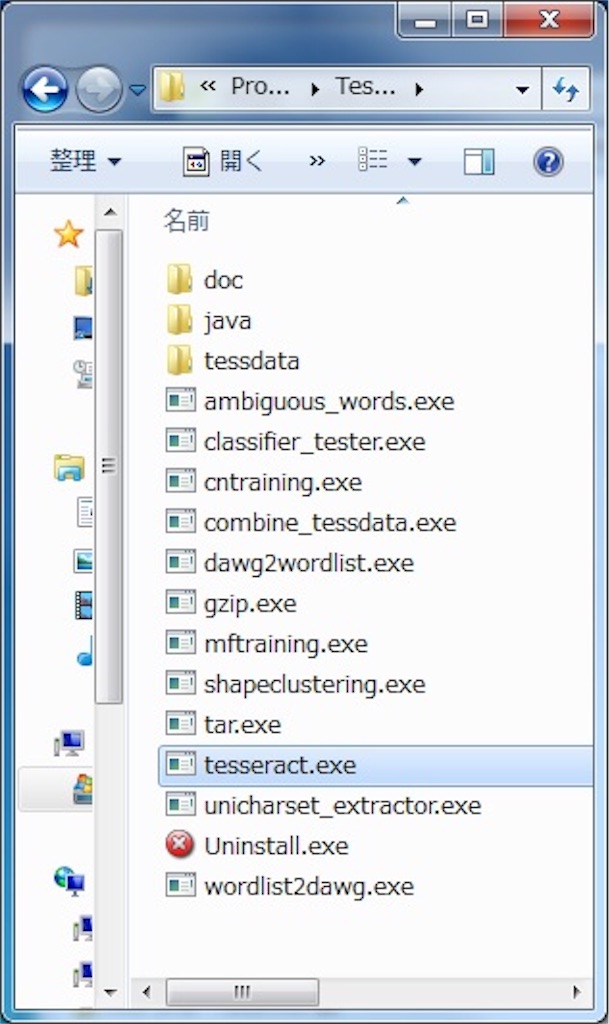Change the view with the view icon
Viewport: 609px width, 1024px height.
373,160
